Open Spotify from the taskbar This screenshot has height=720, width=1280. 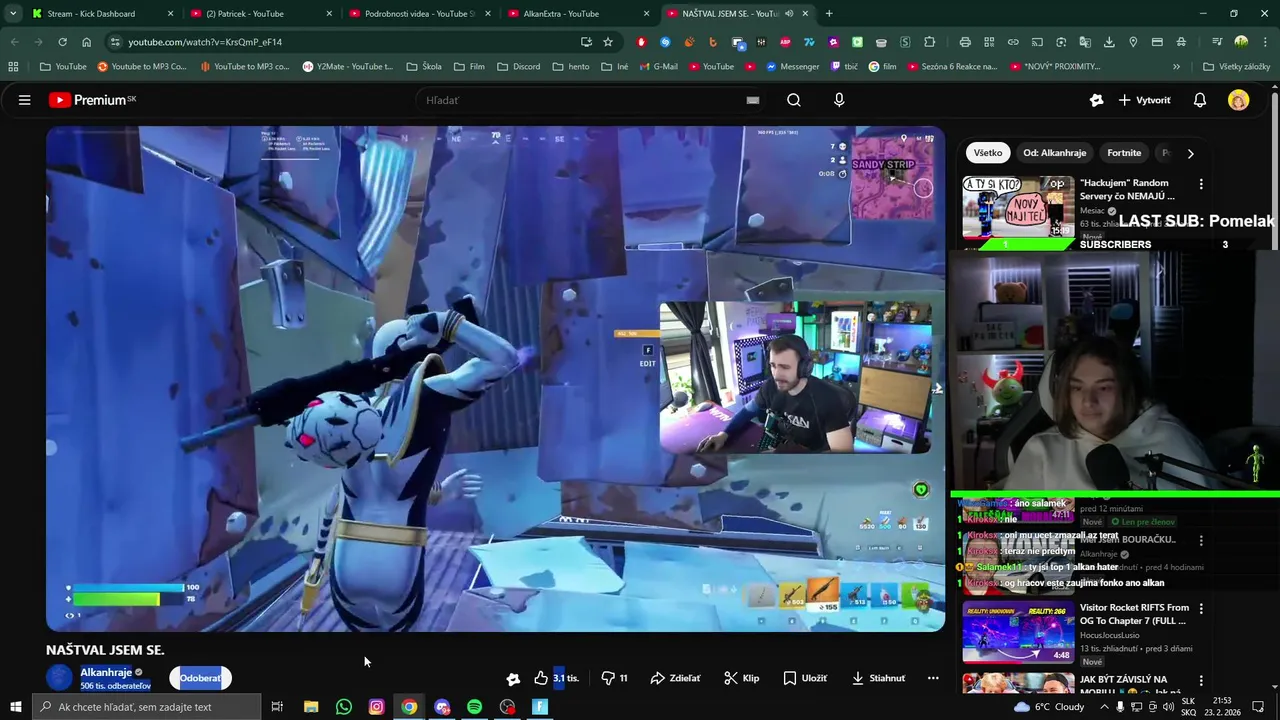click(x=475, y=707)
